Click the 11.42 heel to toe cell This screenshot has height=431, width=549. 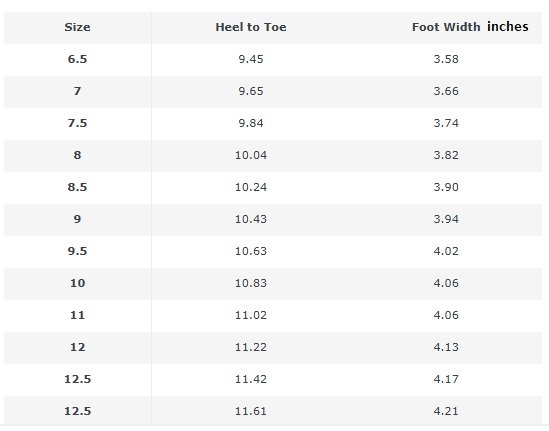pos(251,379)
